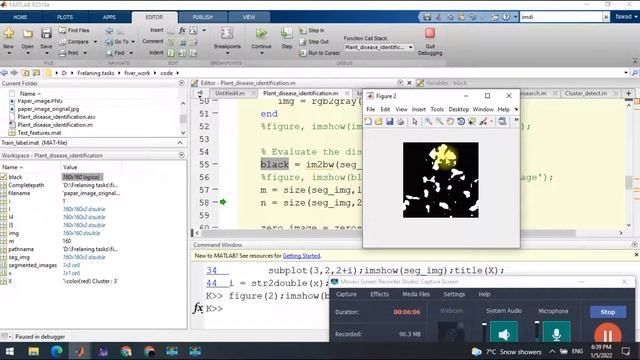Save the script with the Save icon

click(46, 34)
